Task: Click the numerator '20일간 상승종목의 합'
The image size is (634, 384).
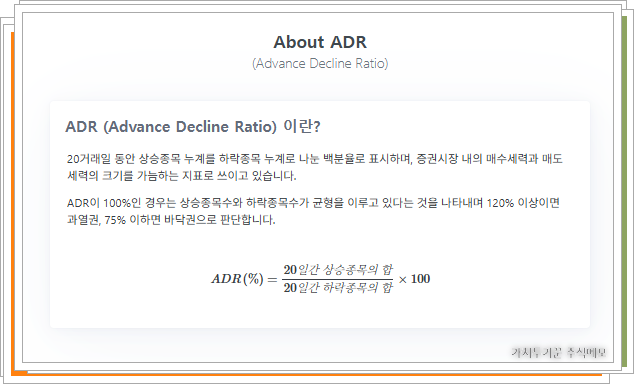Action: pos(338,270)
